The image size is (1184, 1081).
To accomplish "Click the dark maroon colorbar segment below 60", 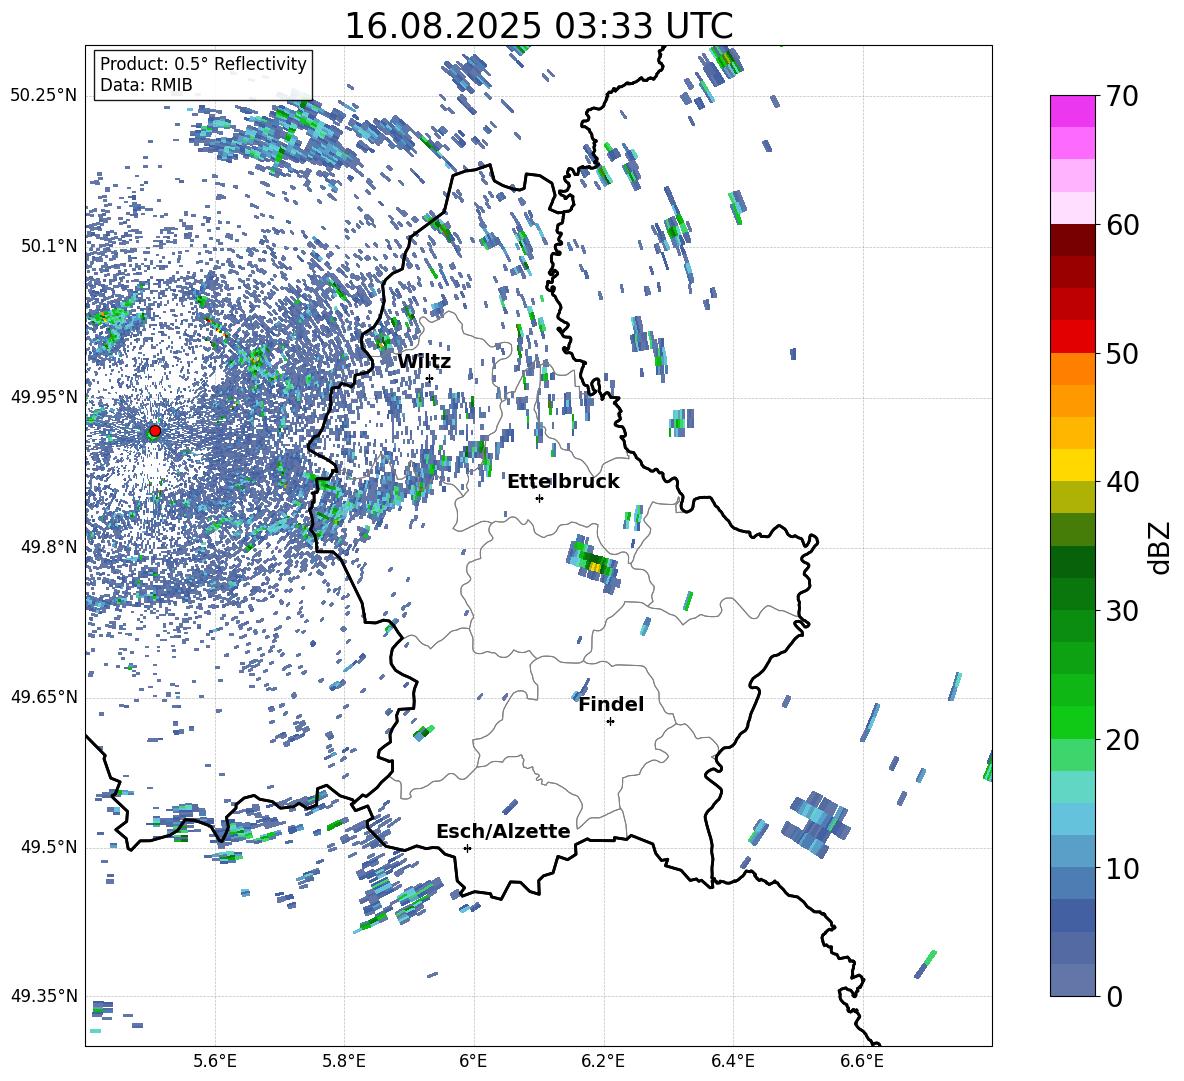I will (x=1072, y=240).
